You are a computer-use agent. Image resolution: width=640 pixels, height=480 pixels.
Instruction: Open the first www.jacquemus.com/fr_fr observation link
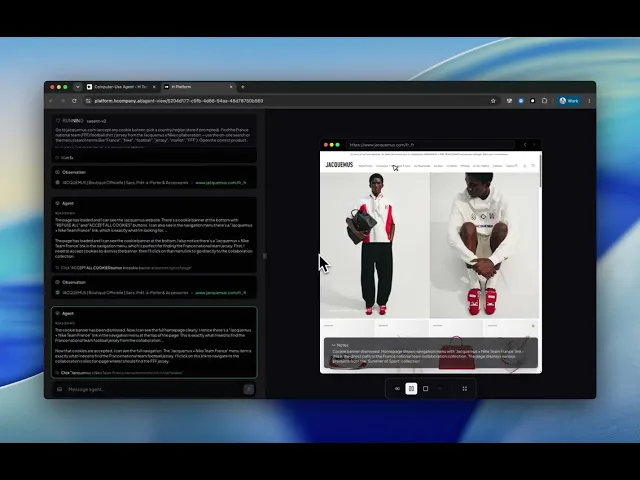(x=220, y=183)
